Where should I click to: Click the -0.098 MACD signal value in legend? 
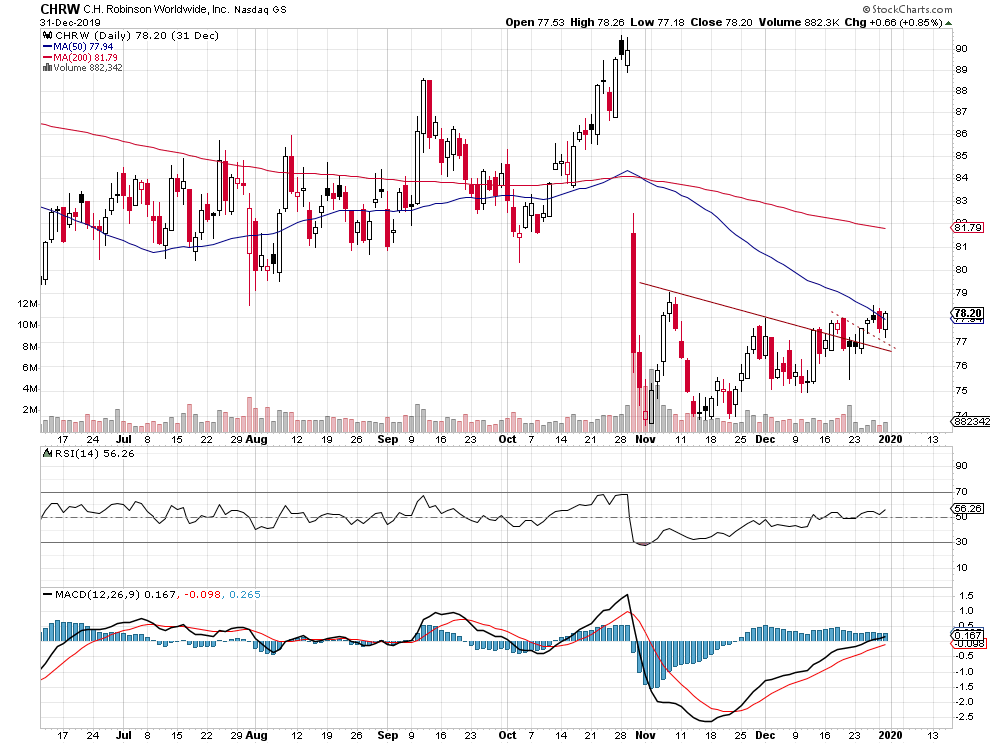(201, 594)
